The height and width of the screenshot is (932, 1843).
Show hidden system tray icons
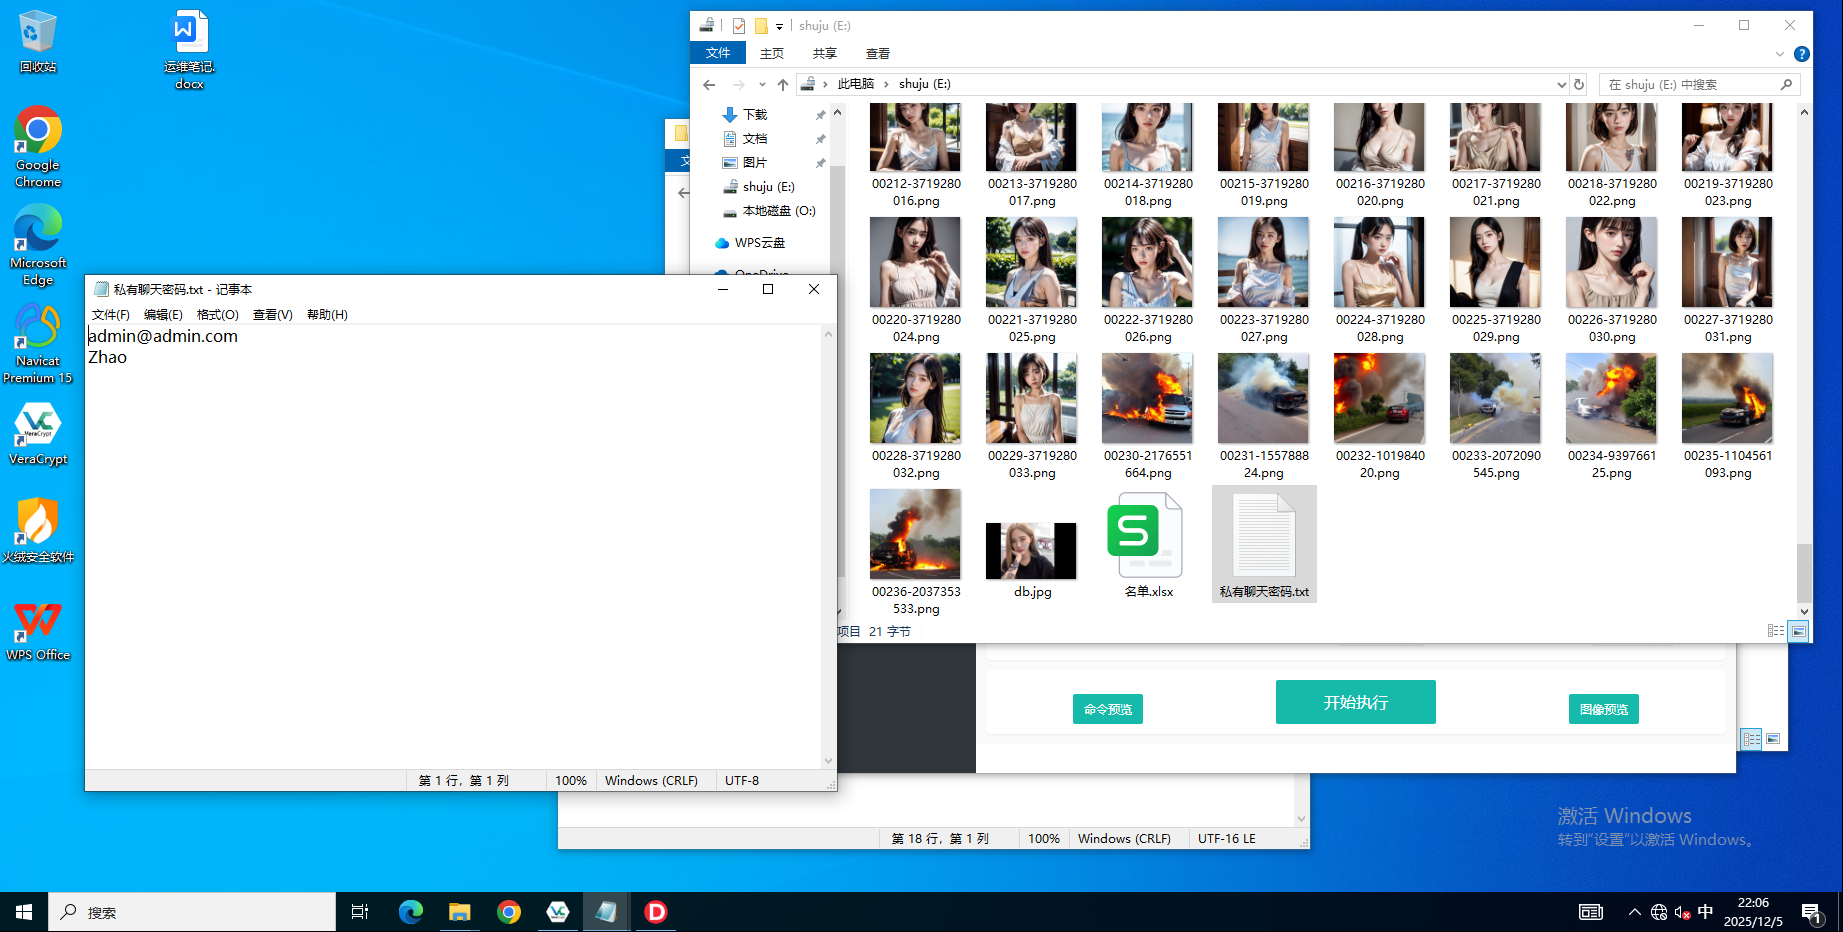[1634, 912]
